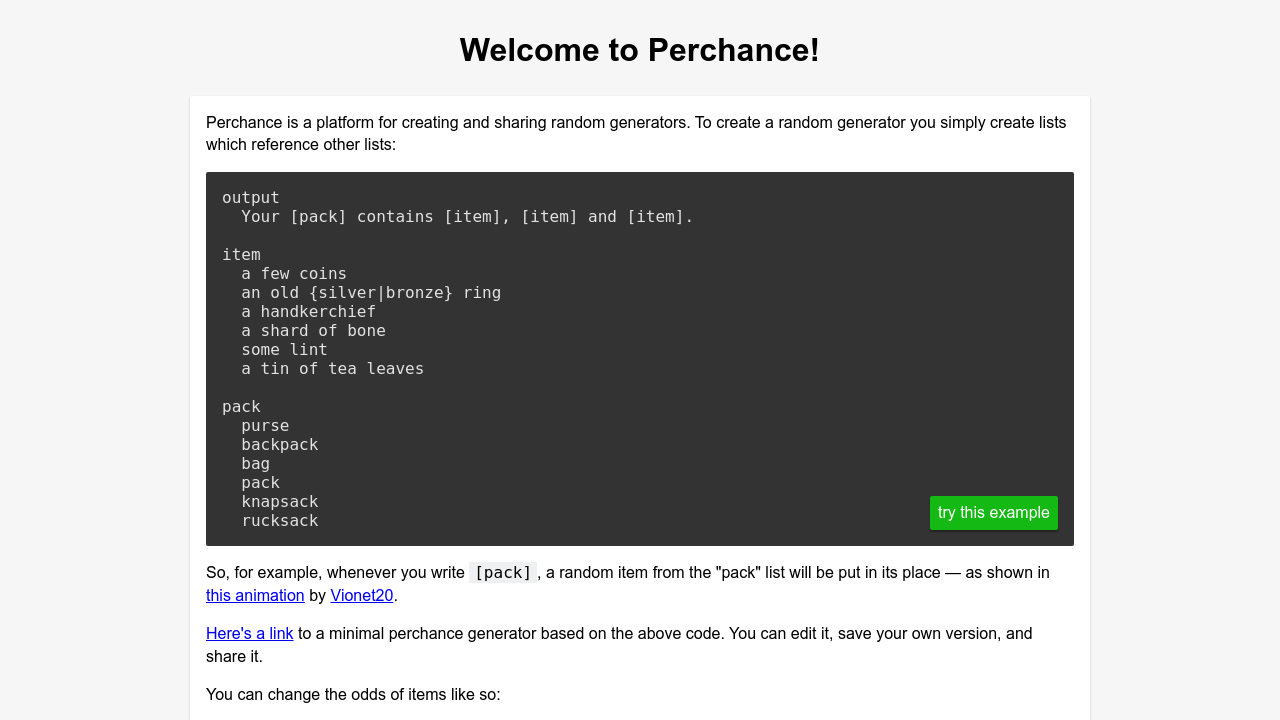Select the 'rucksack' entry at the list bottom
The width and height of the screenshot is (1280, 720).
[x=279, y=520]
